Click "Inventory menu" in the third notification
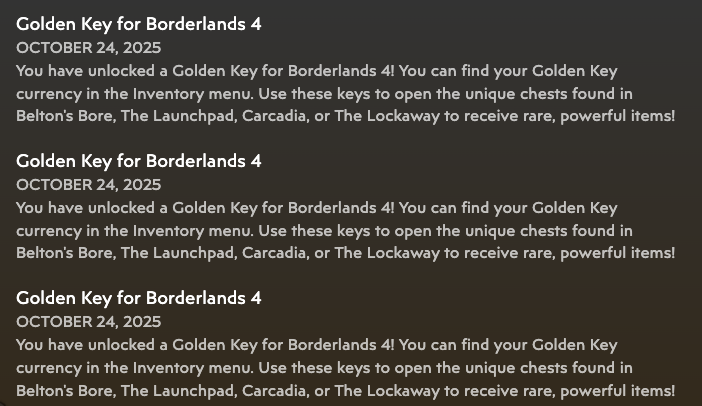702x406 pixels. tap(192, 368)
